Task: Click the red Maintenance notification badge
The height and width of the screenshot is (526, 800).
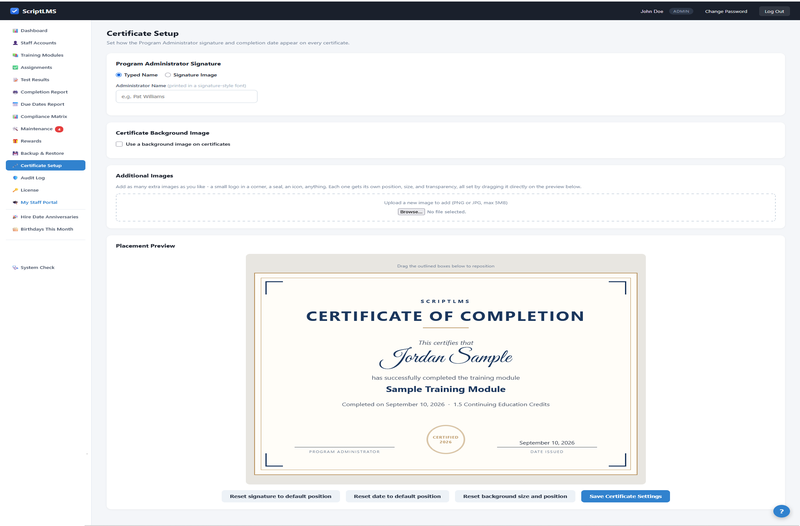Action: [59, 129]
